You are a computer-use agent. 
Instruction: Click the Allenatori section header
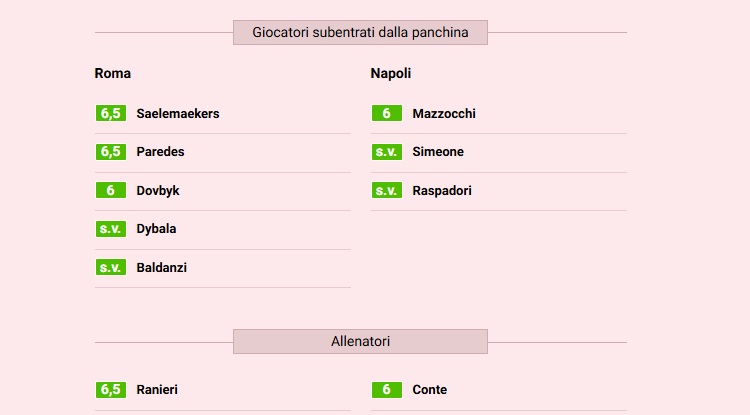coord(360,342)
